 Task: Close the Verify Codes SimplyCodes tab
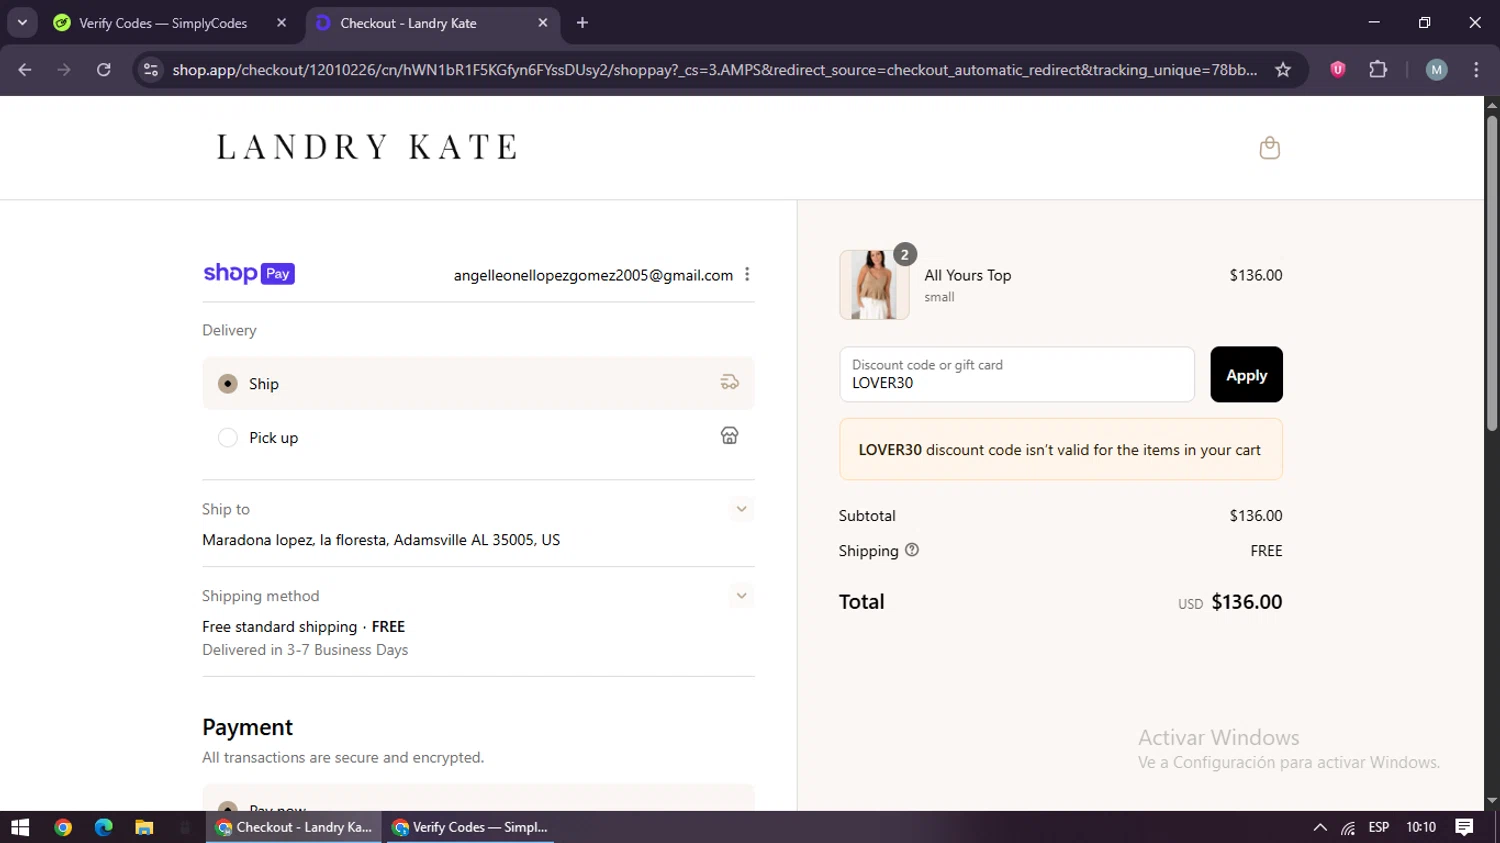pyautogui.click(x=282, y=23)
